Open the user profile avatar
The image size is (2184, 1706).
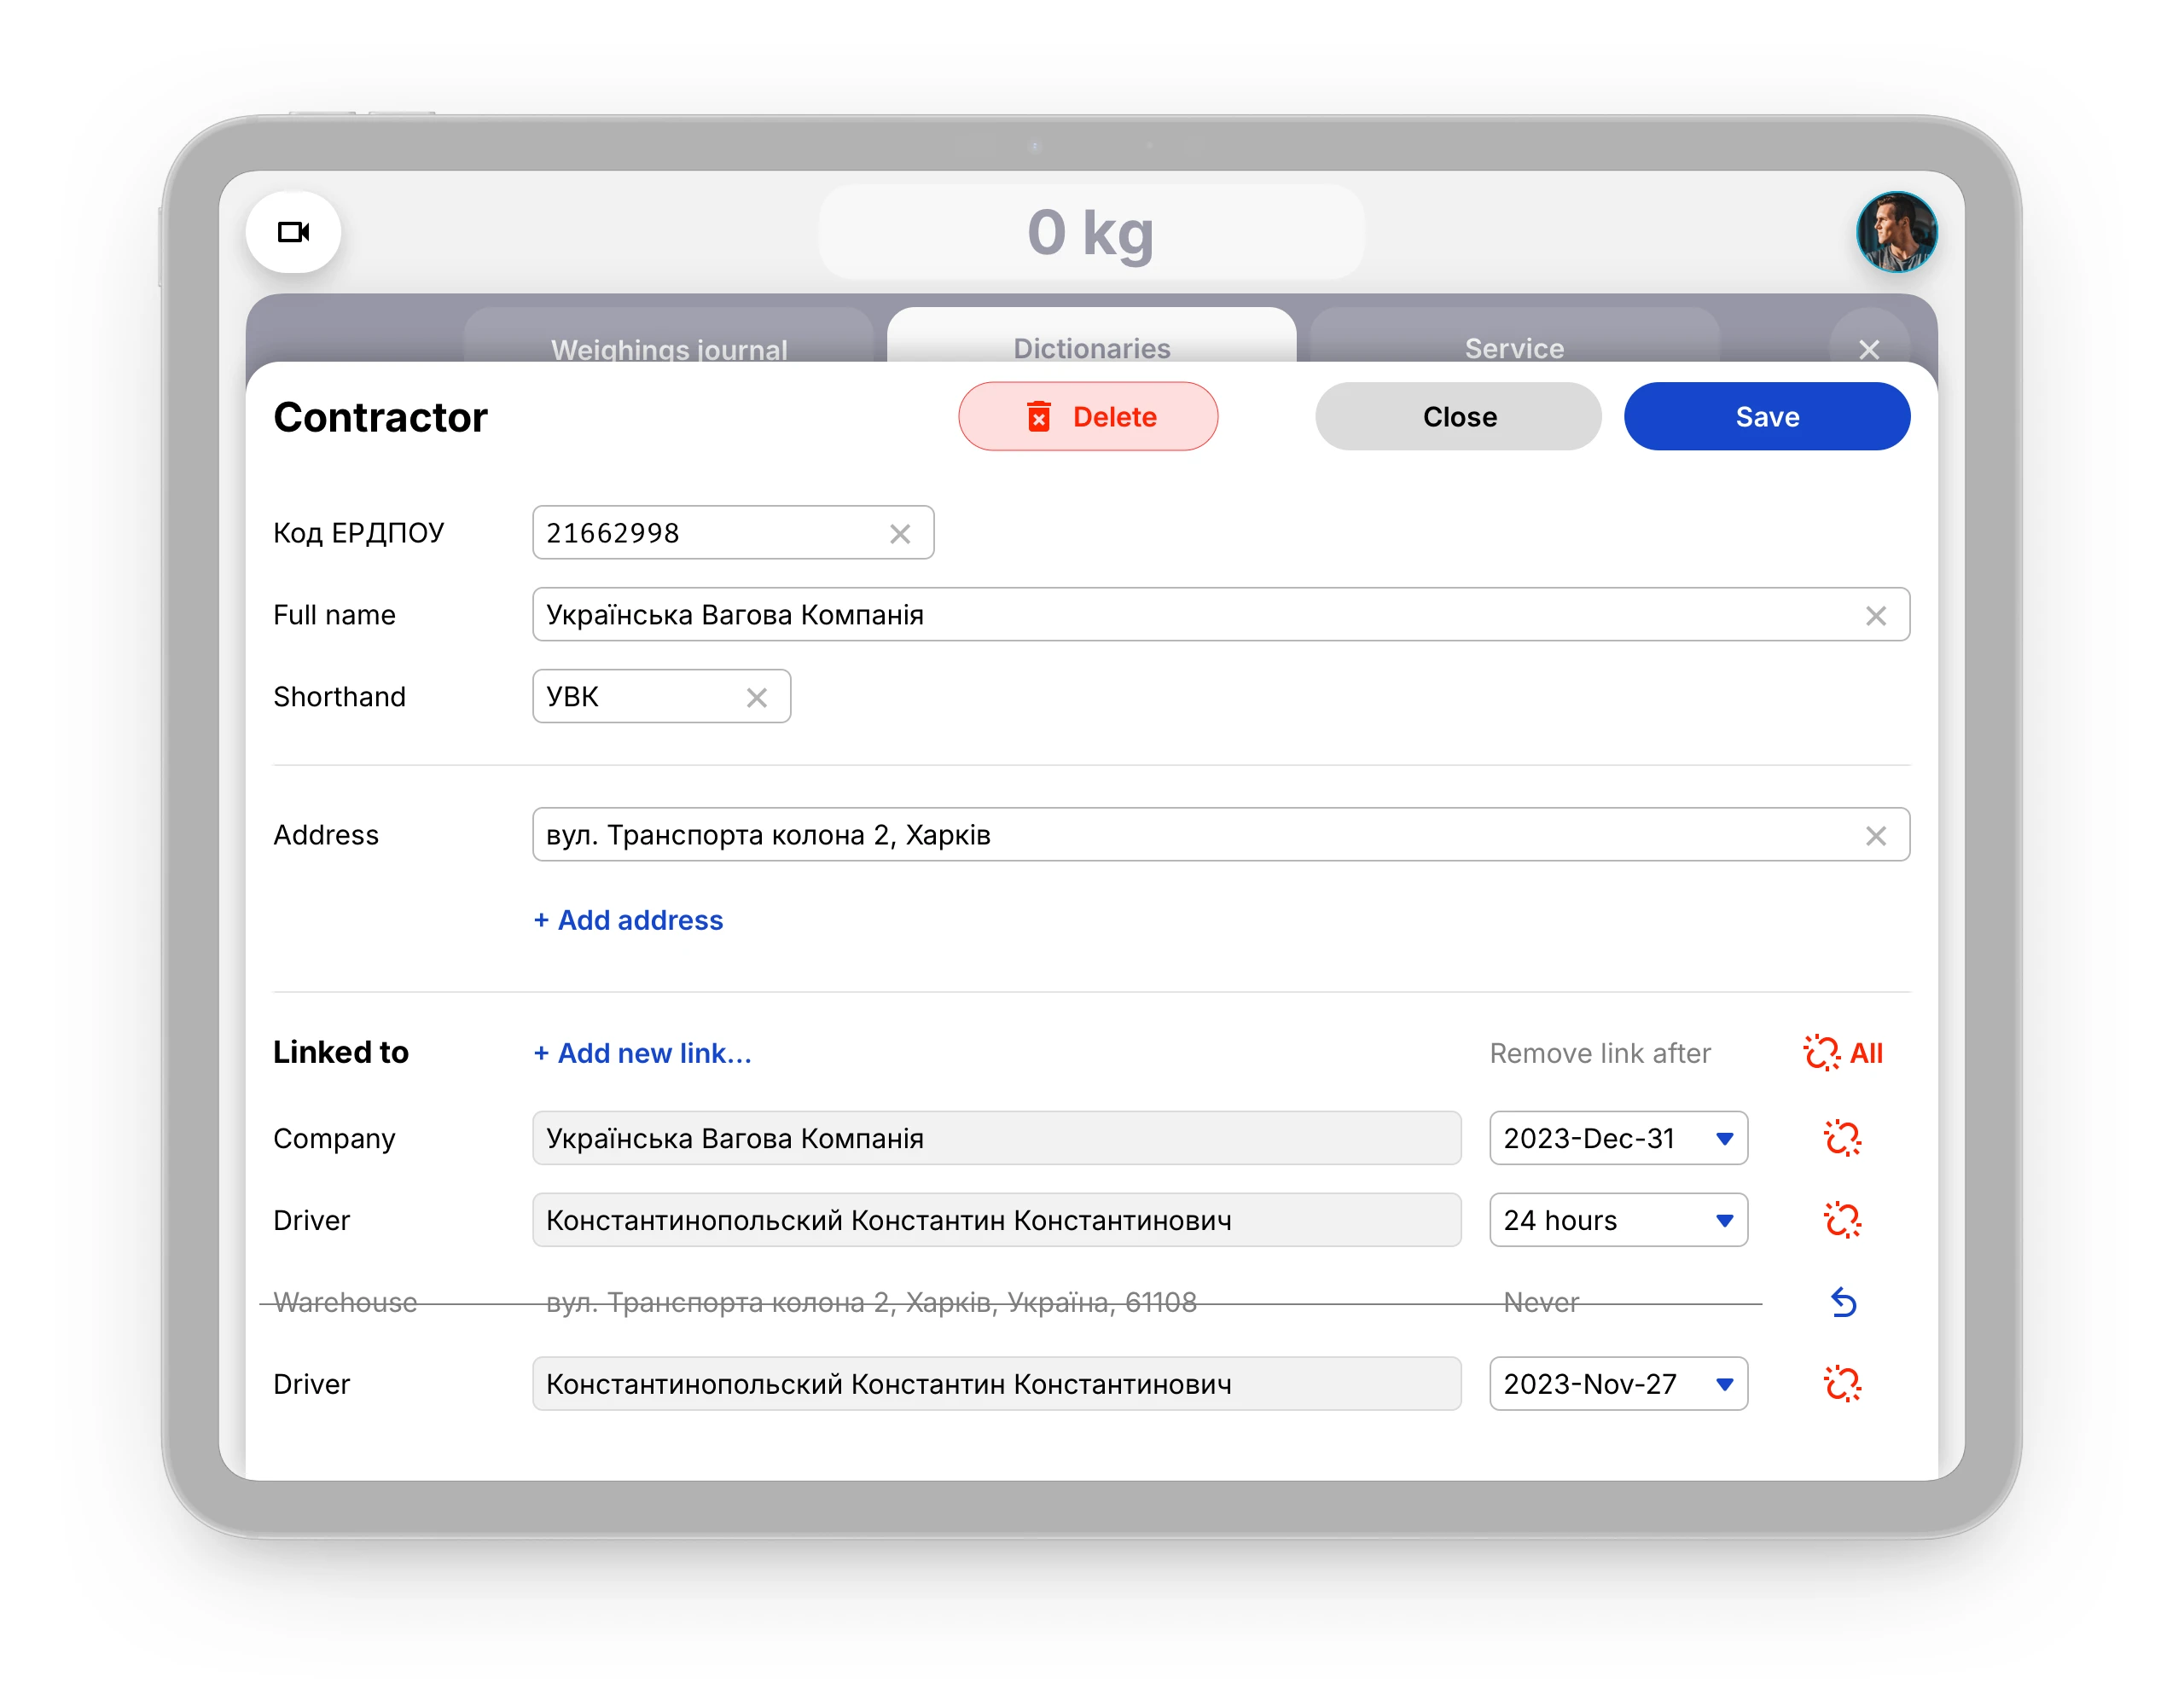(x=1896, y=232)
